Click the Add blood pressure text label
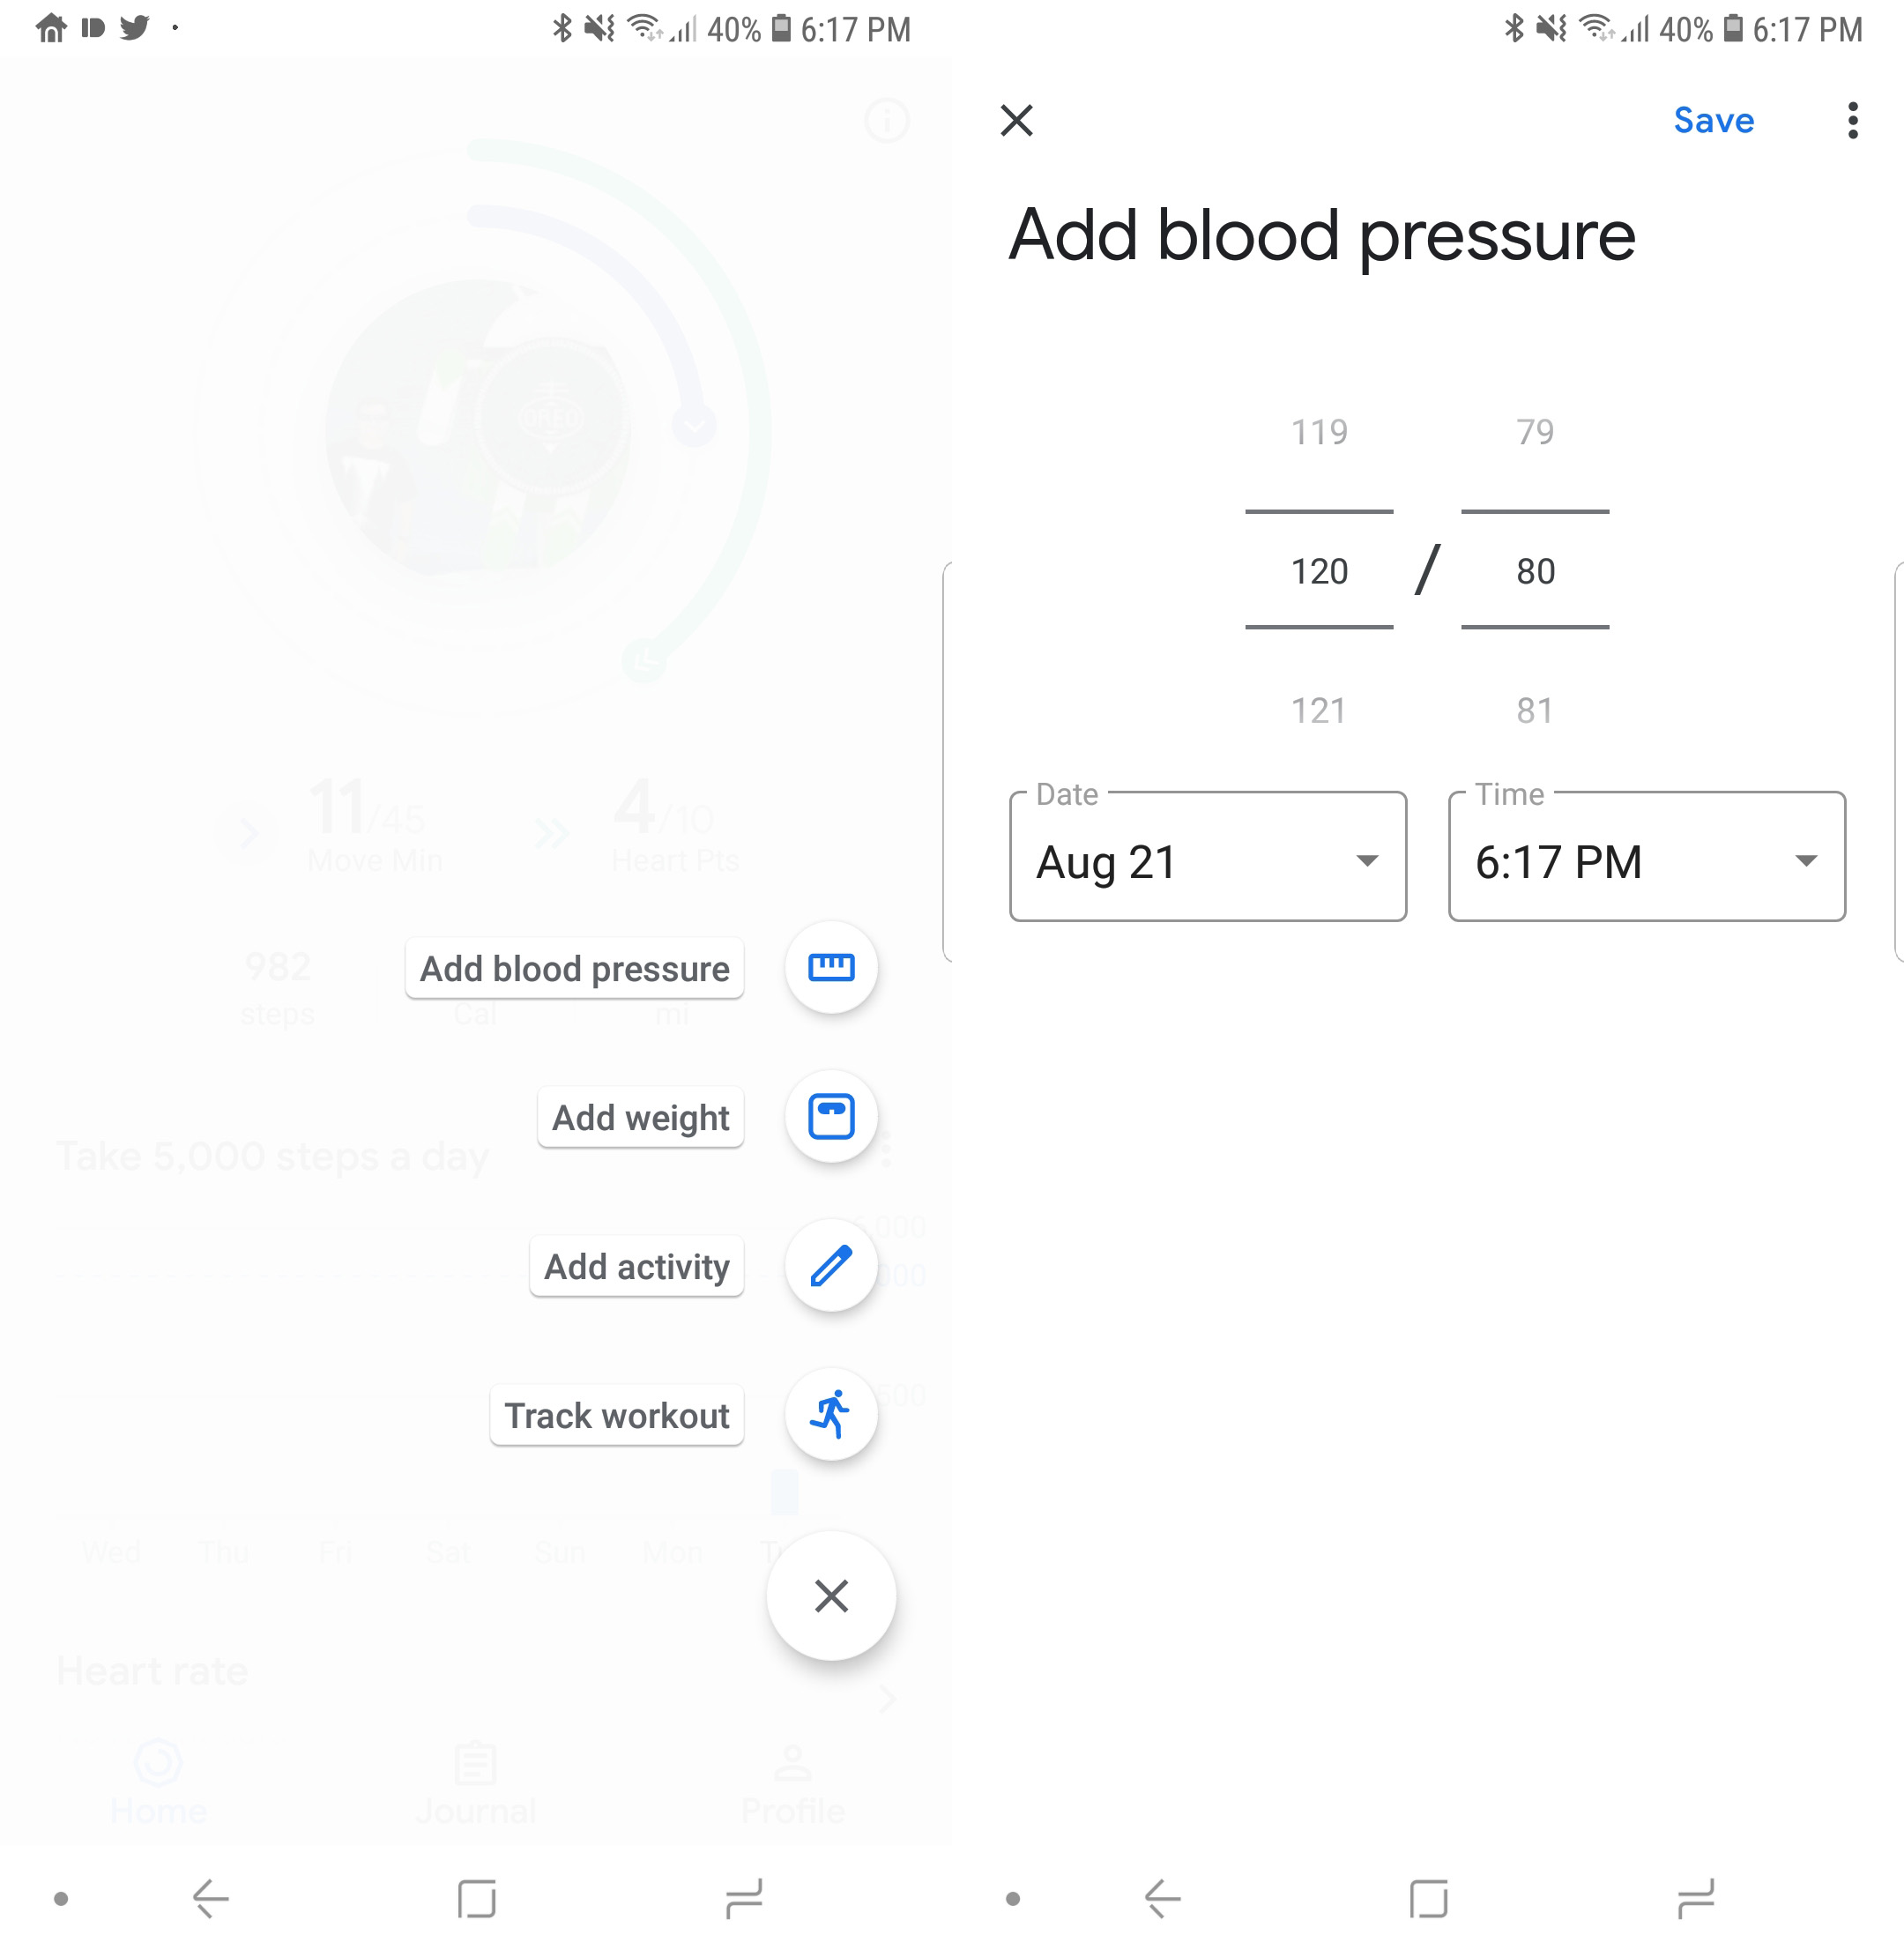Screen dimensions: 1904x1957 click(575, 966)
